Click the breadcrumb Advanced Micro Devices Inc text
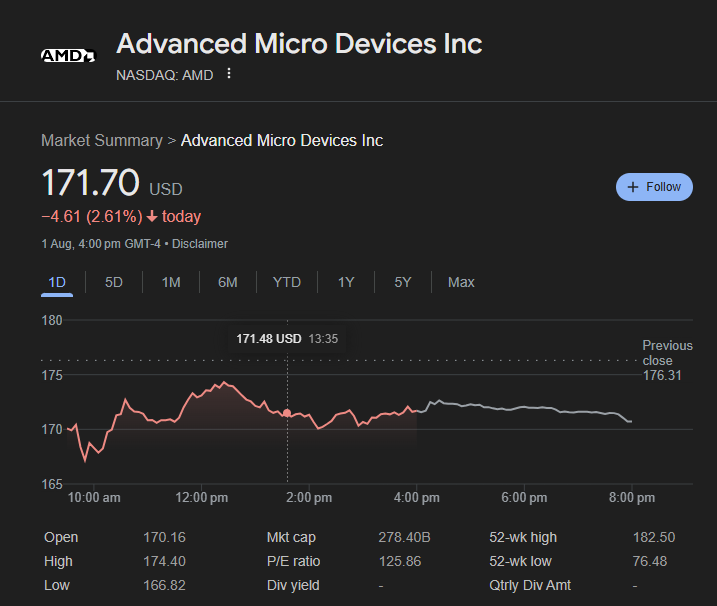Screen dimensions: 717x606 pos(282,140)
